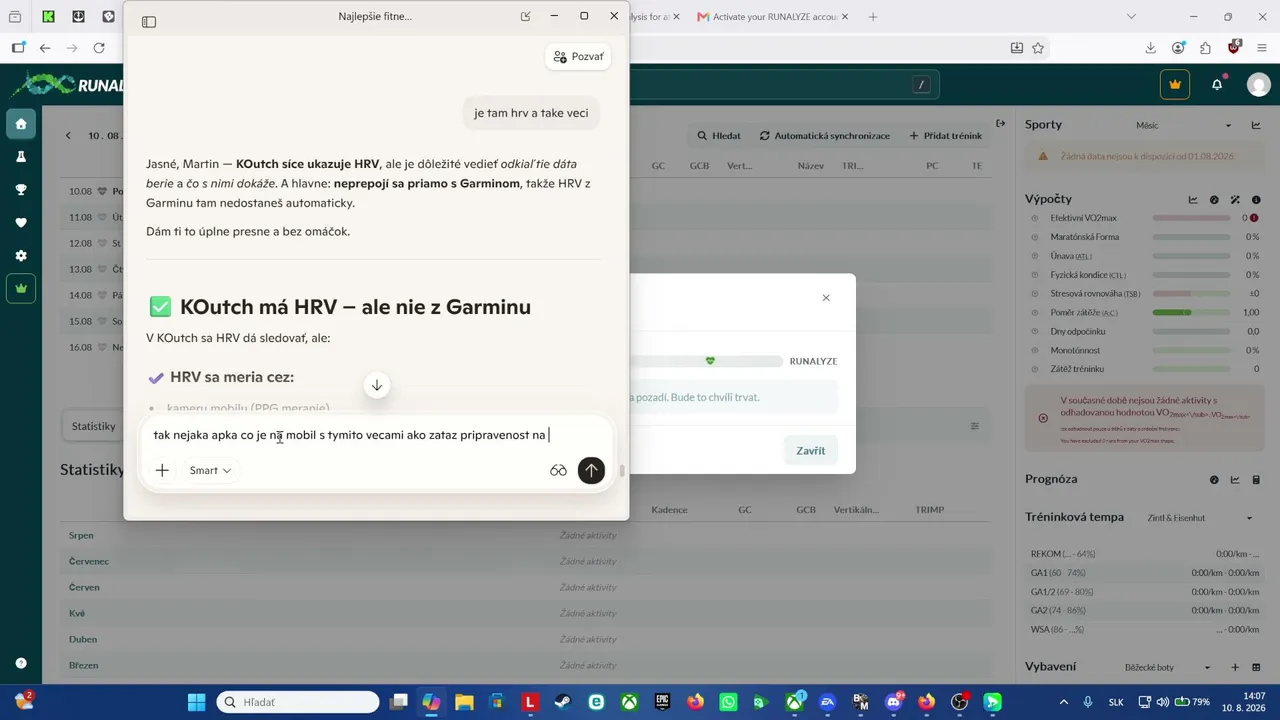Show hidden system tray icons

(x=1063, y=702)
